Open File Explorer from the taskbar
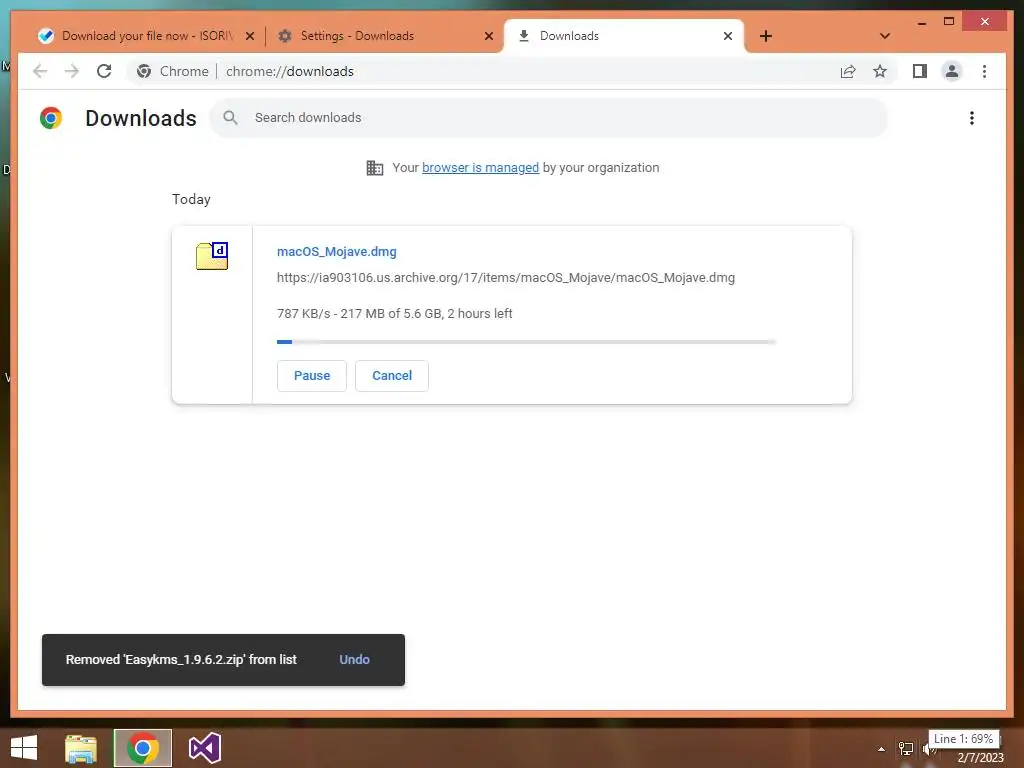The width and height of the screenshot is (1024, 768). point(81,748)
